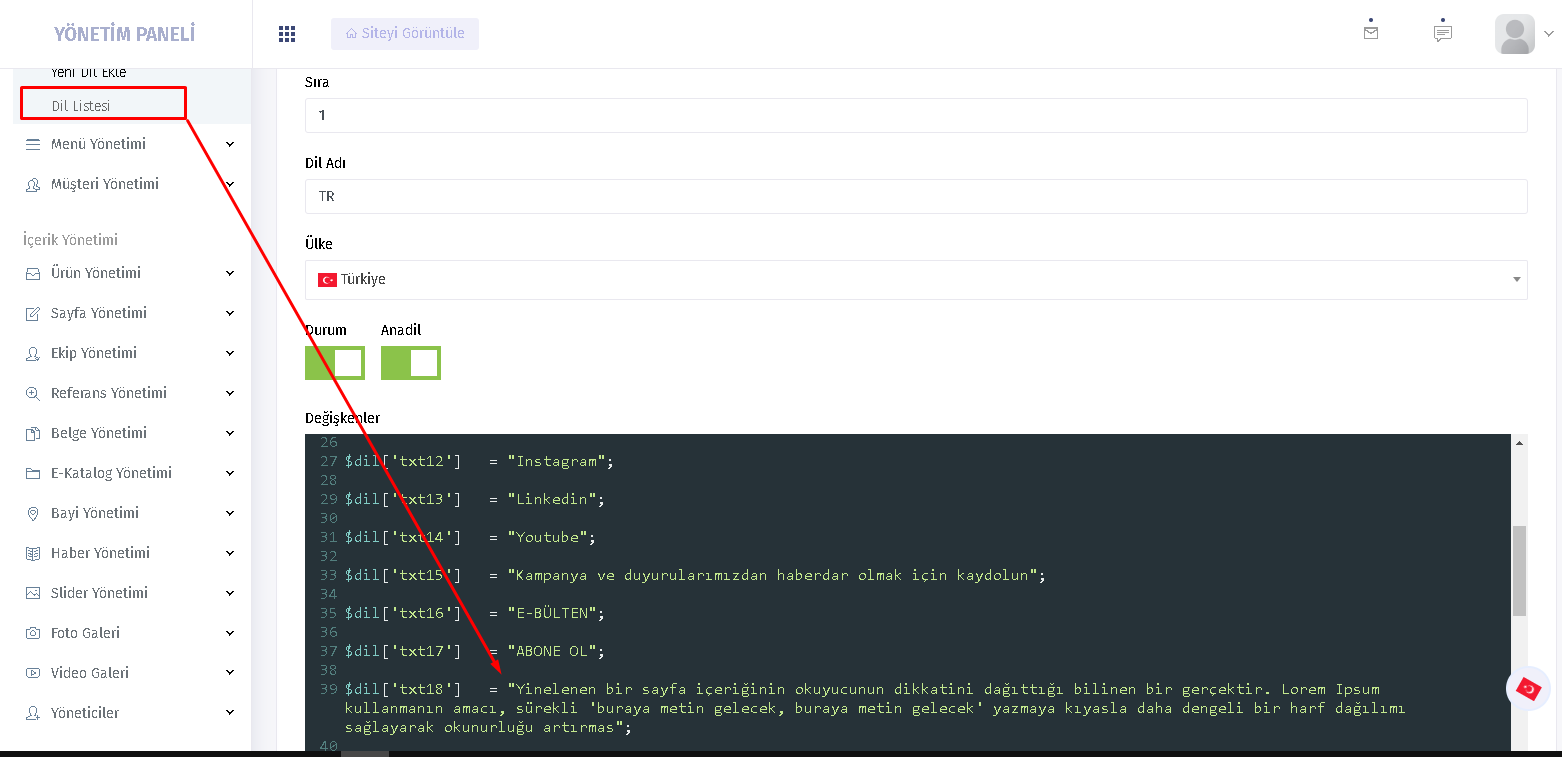Open the Ülke country dropdown
The width and height of the screenshot is (1562, 757).
(916, 280)
